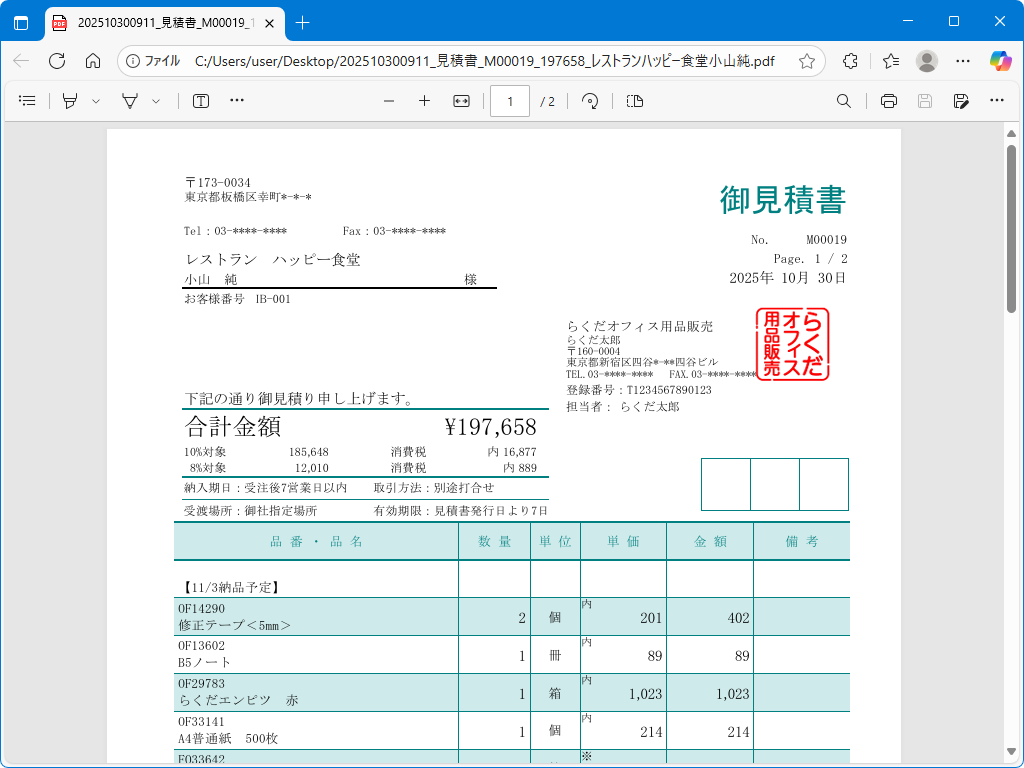1024x768 pixels.
Task: Rotate the PDF page
Action: [x=590, y=101]
